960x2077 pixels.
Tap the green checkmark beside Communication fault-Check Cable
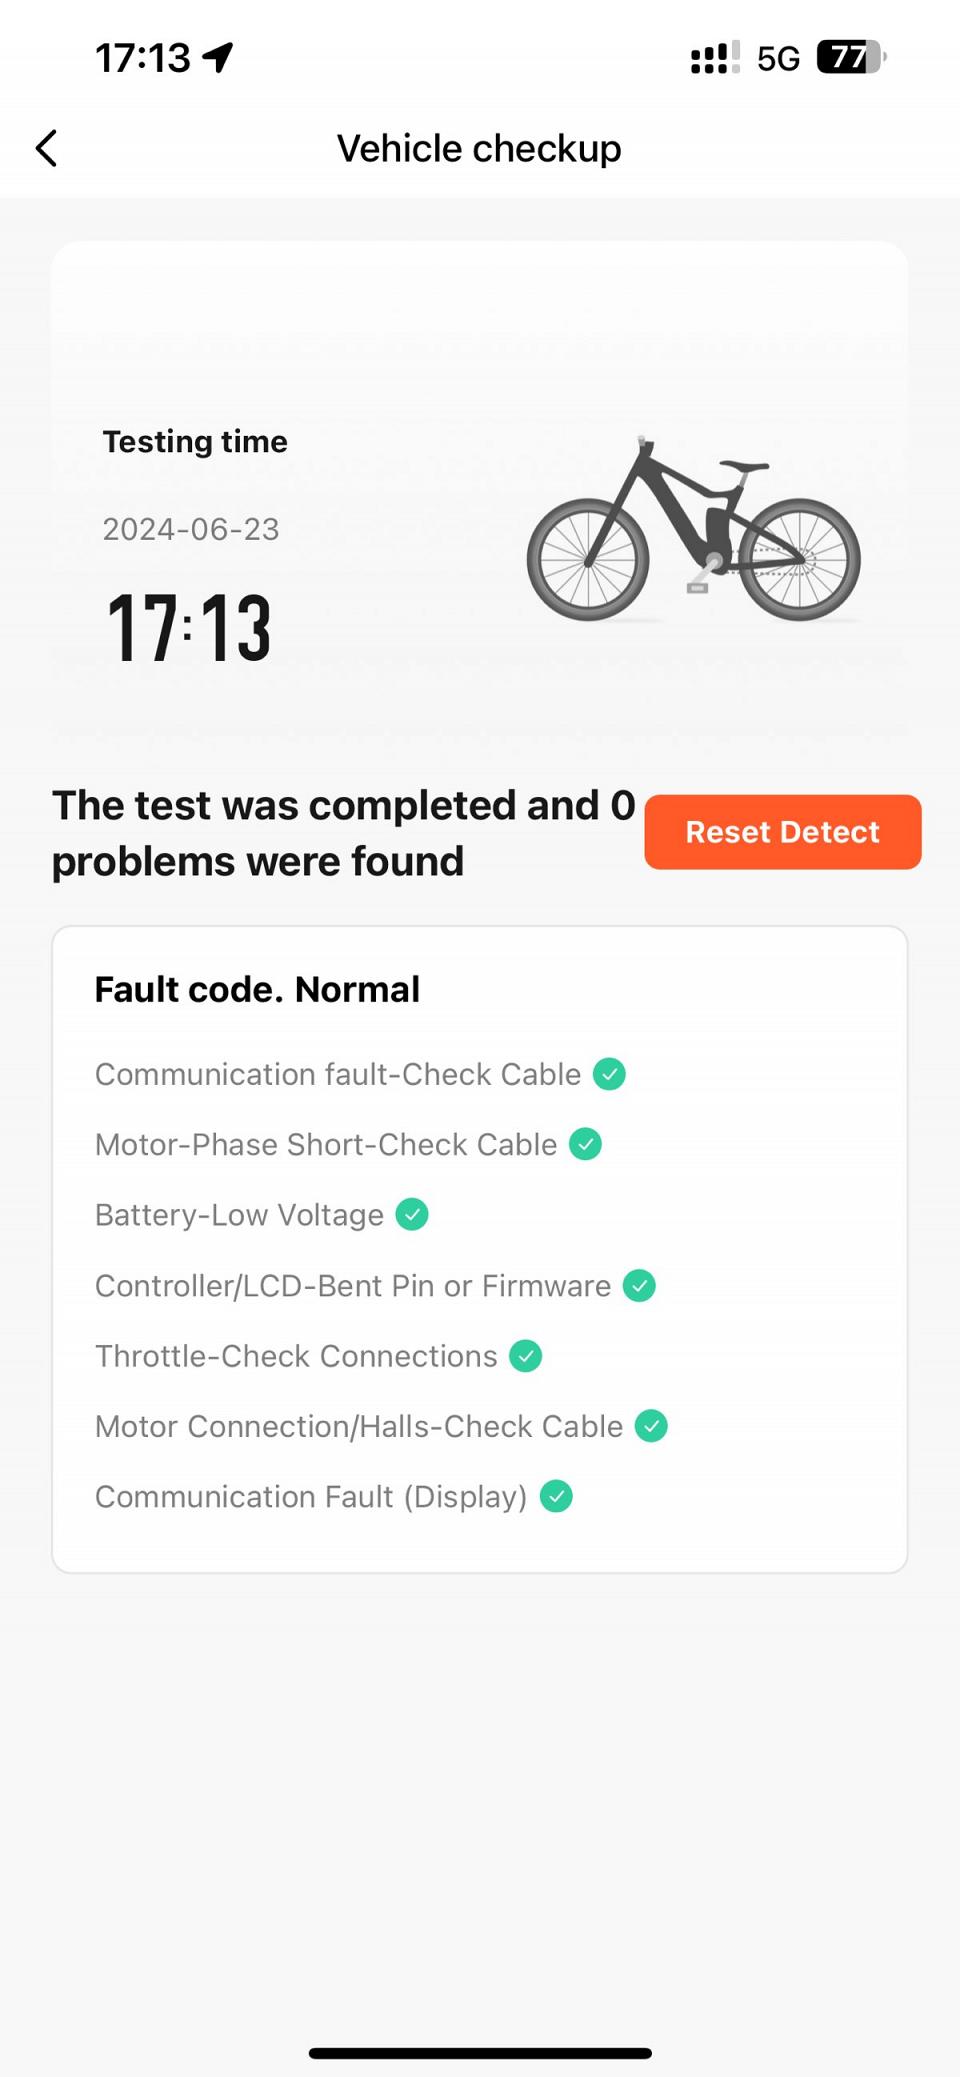(x=609, y=1074)
